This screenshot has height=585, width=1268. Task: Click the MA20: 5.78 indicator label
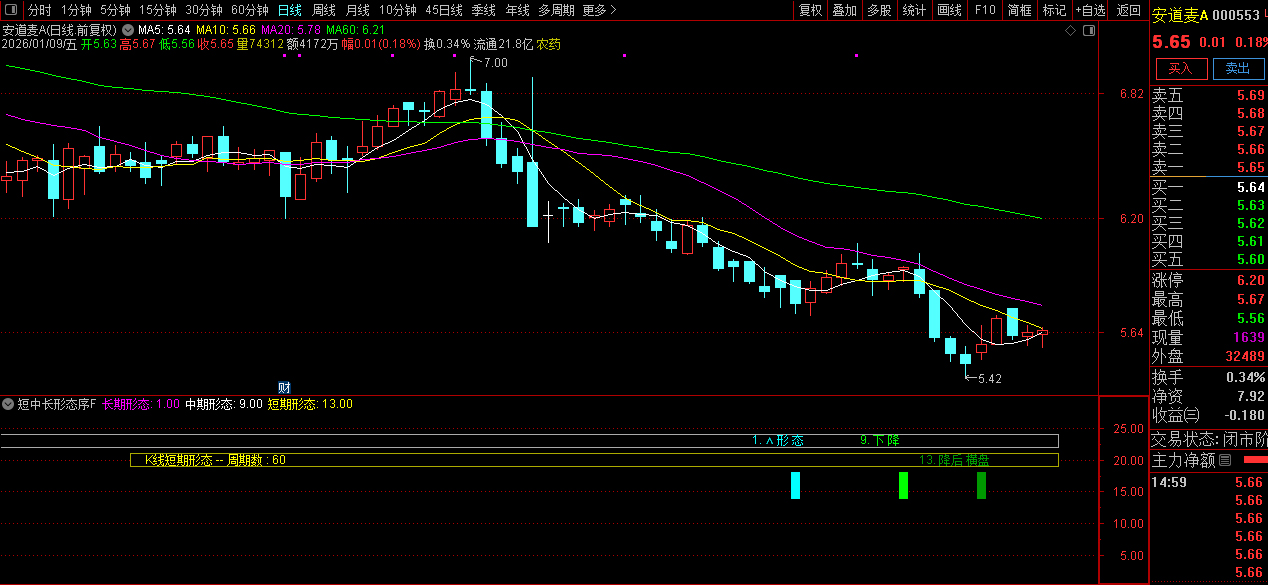tap(291, 31)
